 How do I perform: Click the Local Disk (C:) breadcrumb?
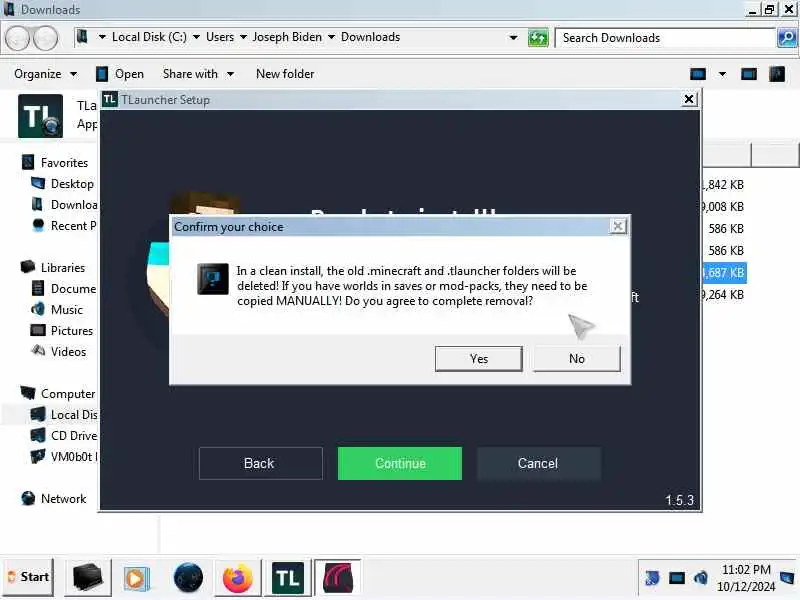[x=149, y=37]
